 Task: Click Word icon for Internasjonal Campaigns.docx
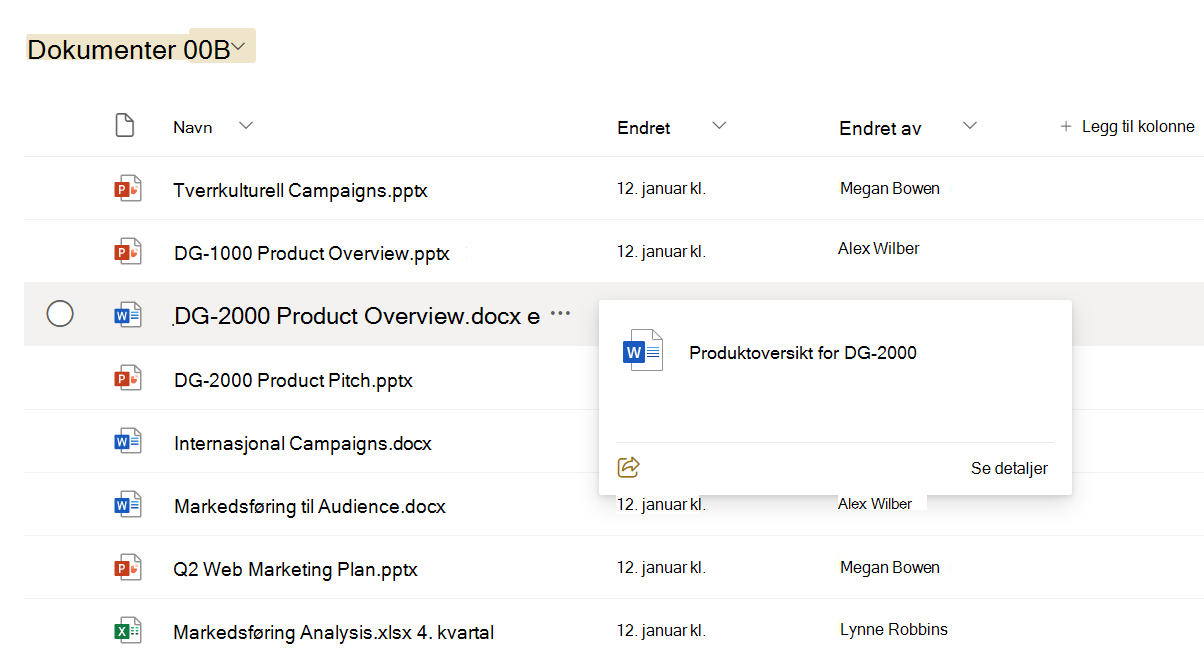point(128,442)
